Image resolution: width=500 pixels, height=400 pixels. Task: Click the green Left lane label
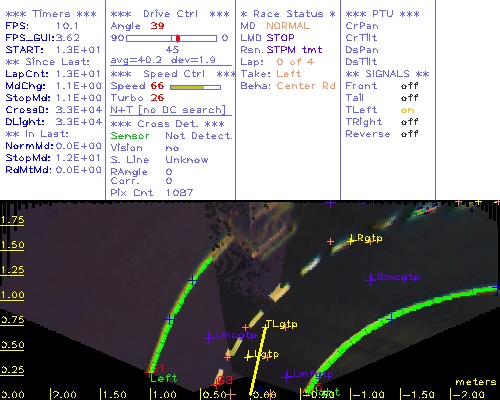click(x=163, y=378)
